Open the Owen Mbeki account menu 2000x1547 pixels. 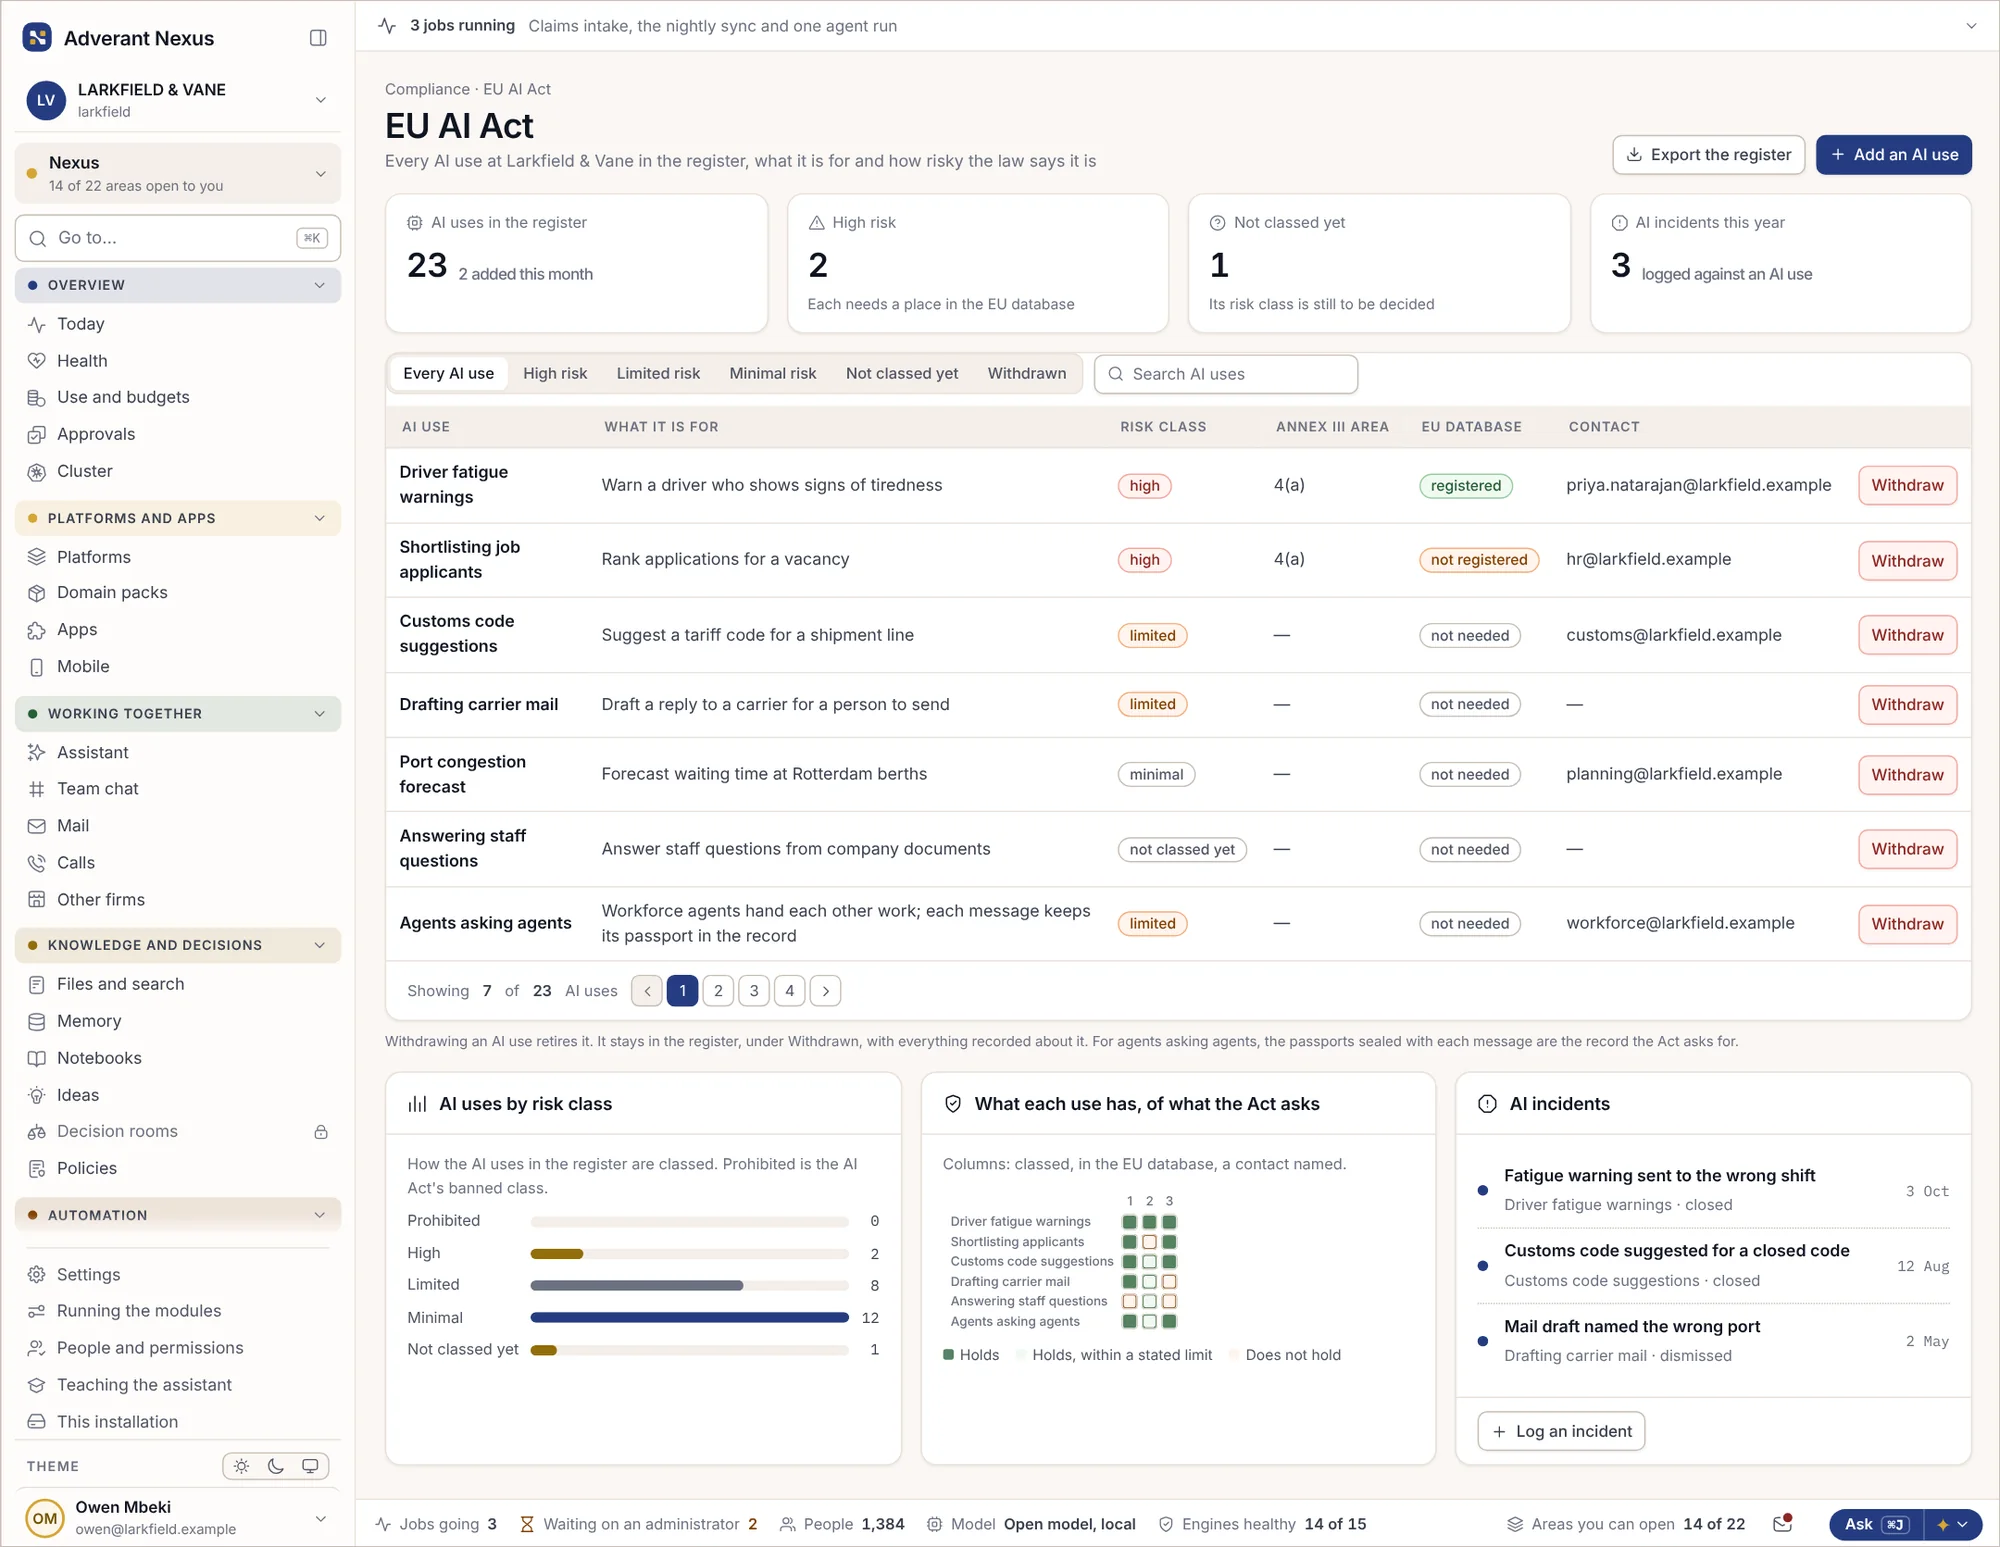click(178, 1518)
